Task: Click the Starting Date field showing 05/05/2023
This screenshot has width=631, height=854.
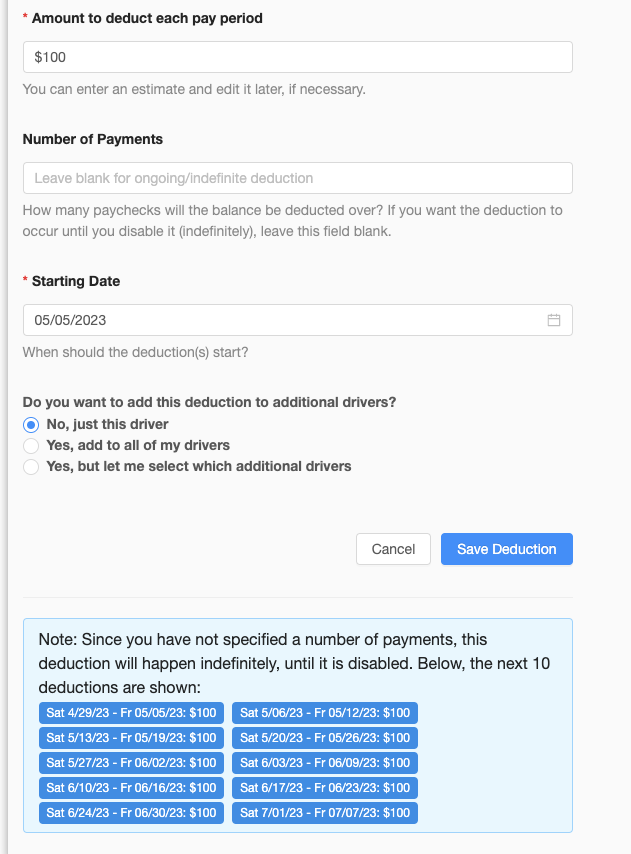Action: point(298,320)
